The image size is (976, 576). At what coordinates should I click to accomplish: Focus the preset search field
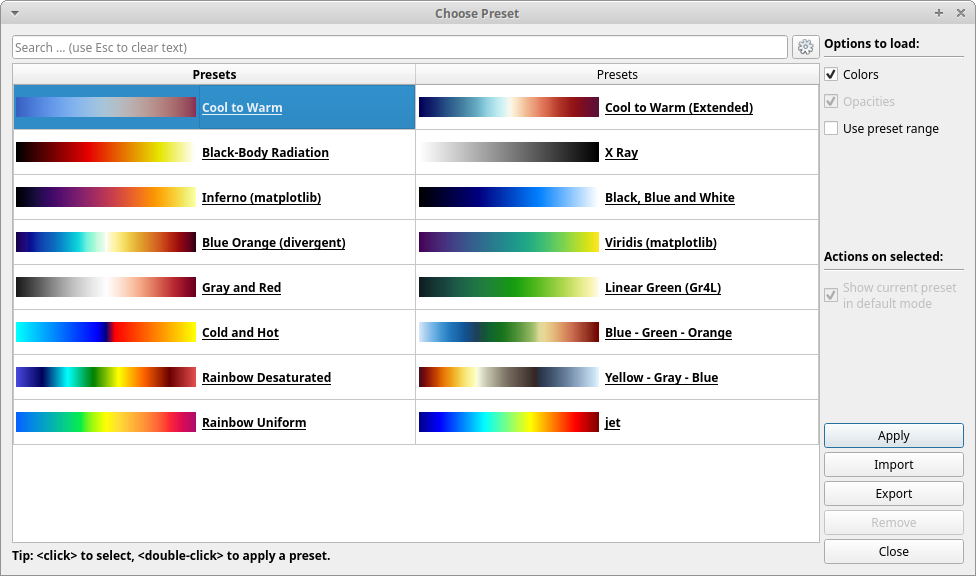[400, 47]
